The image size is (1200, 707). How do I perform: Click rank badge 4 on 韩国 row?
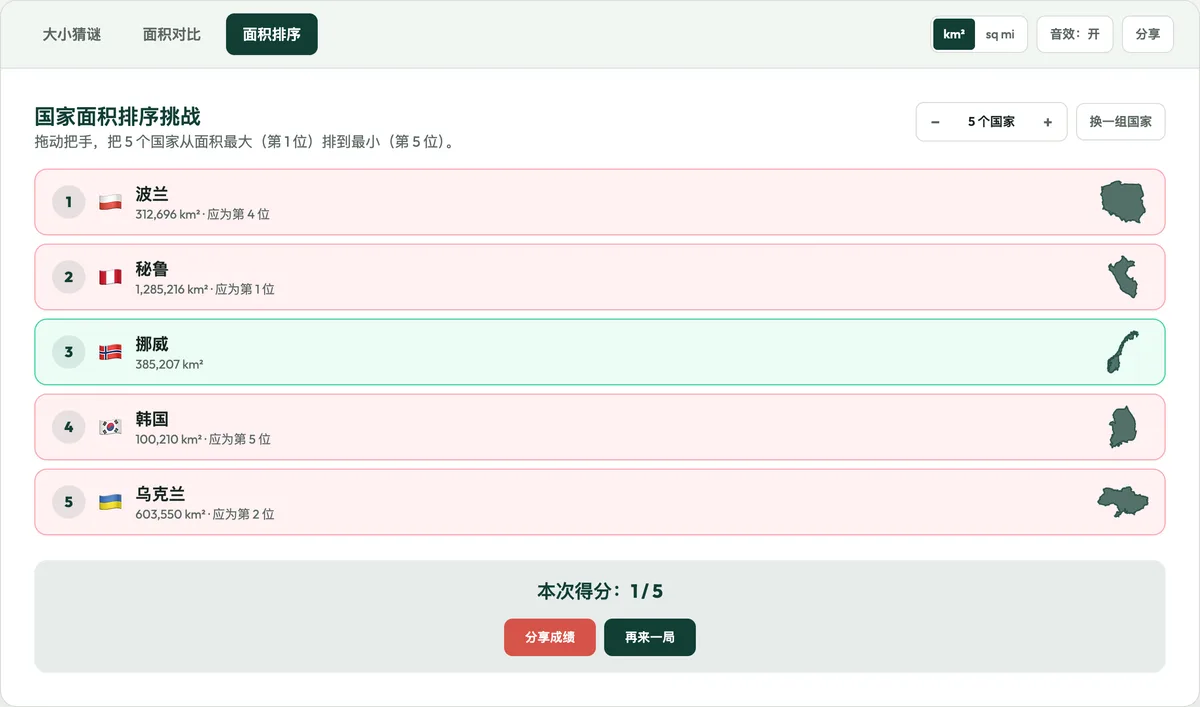[x=69, y=427]
